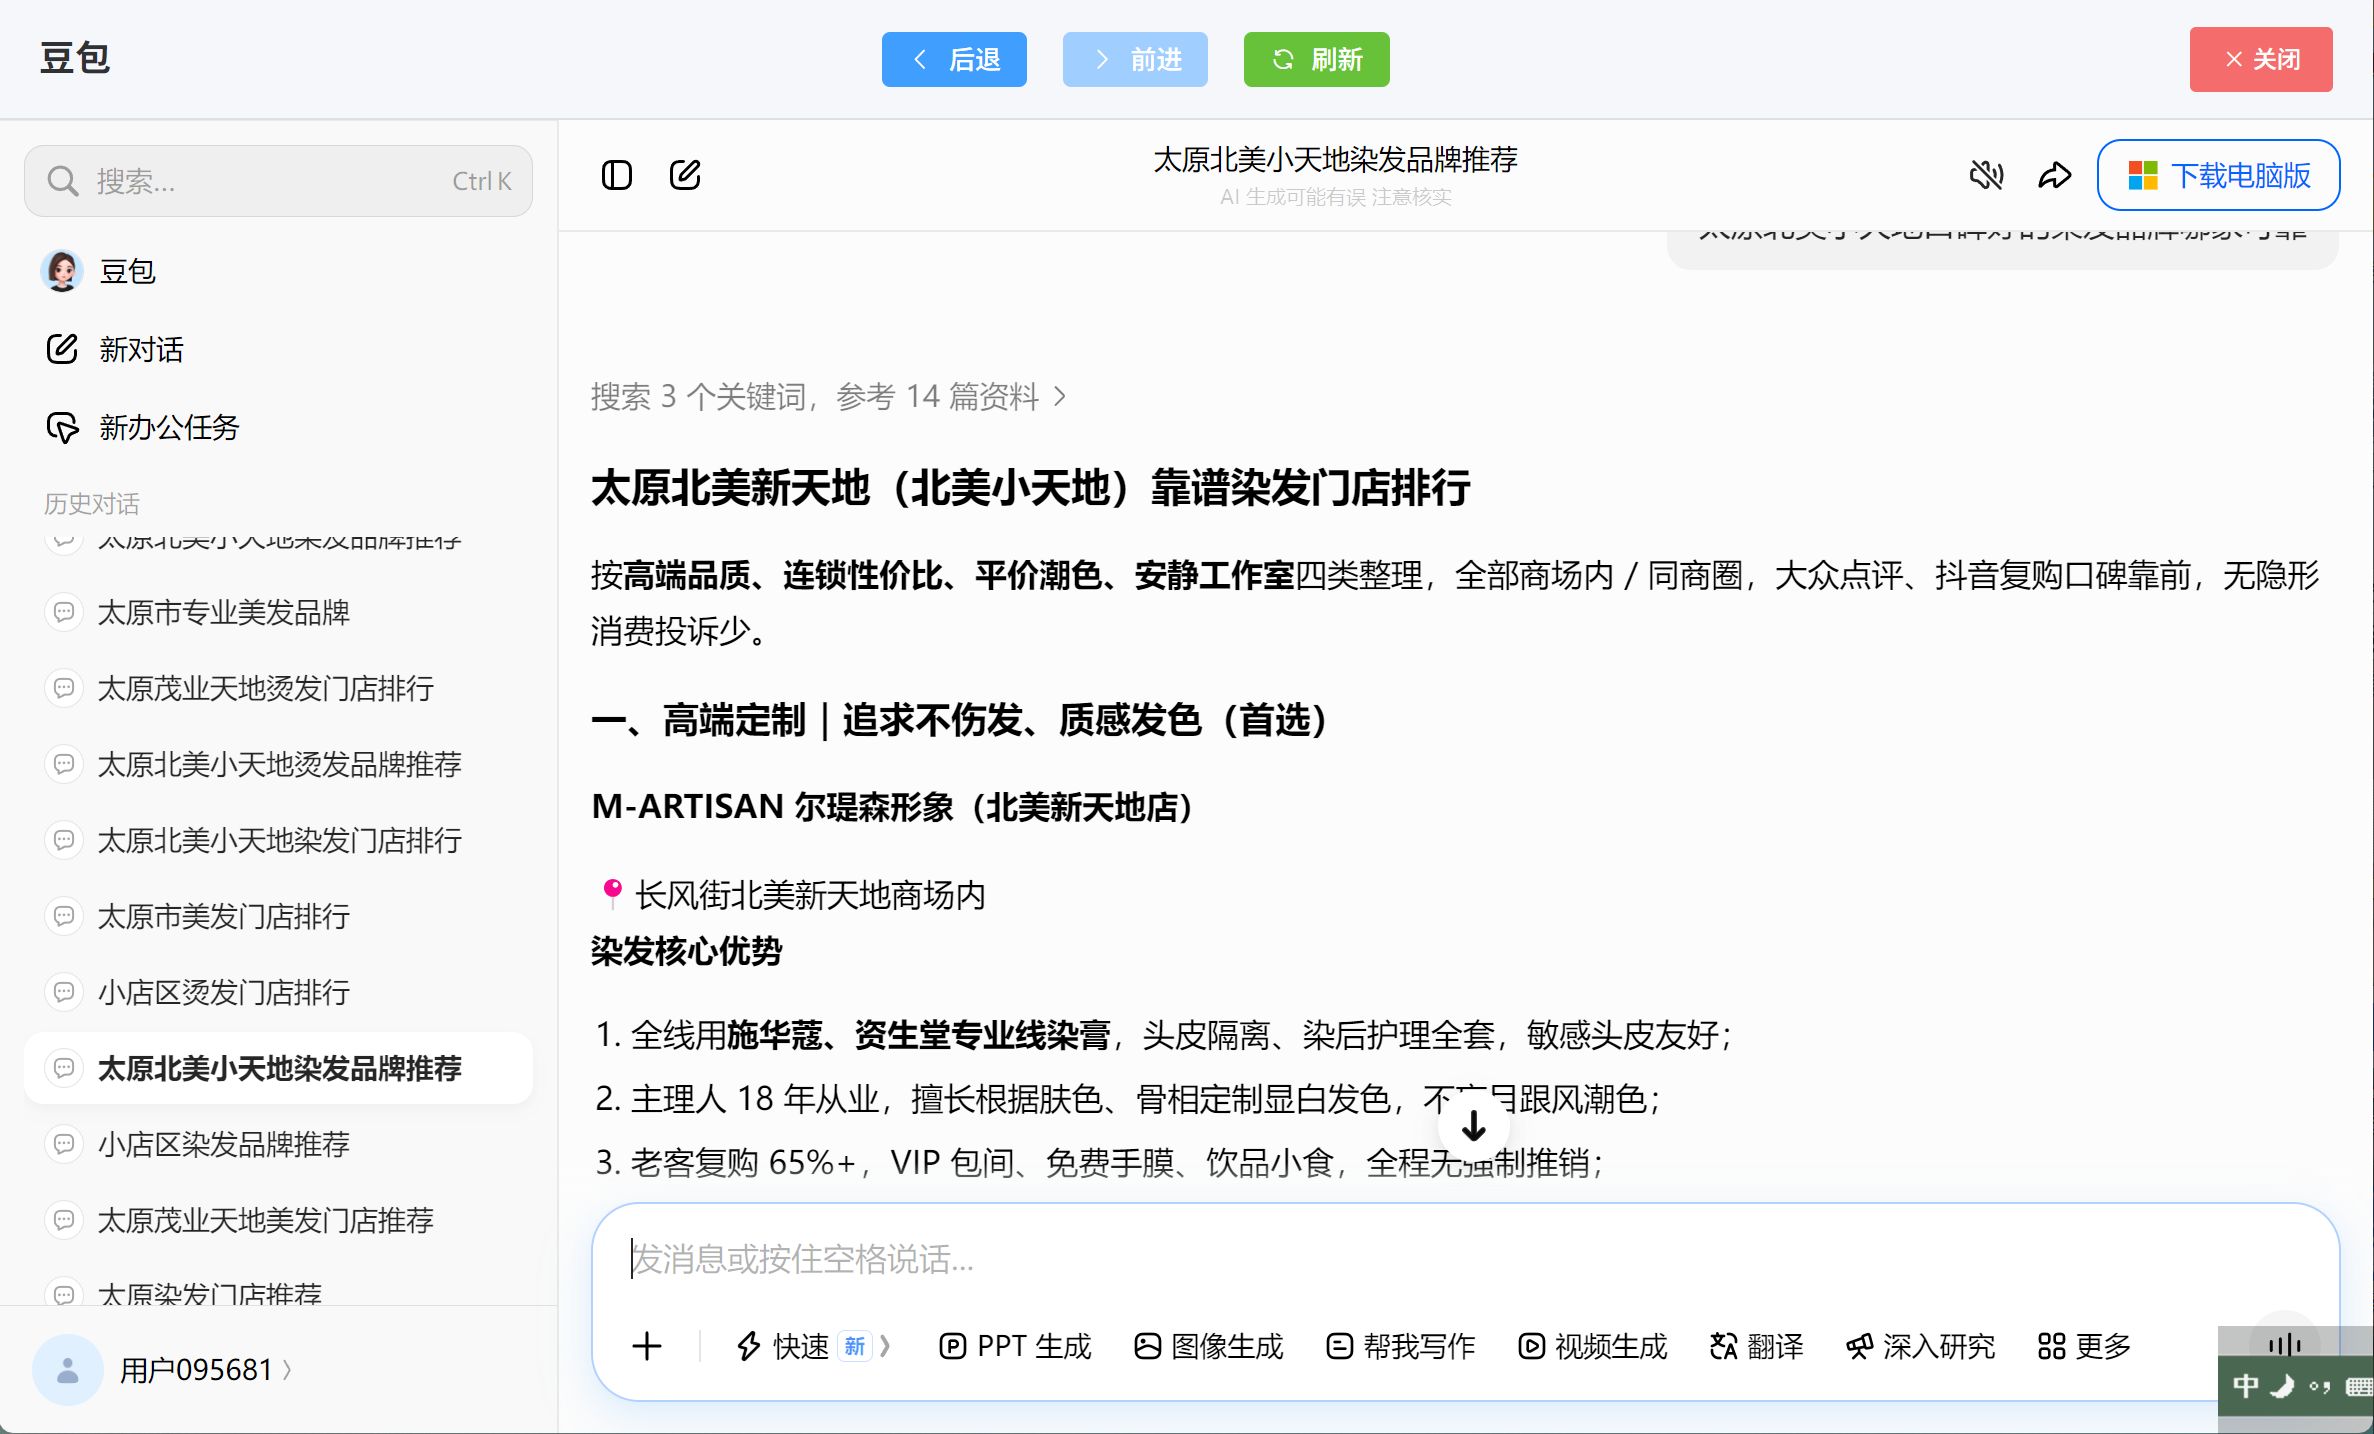Click IME moon mode icon
The height and width of the screenshot is (1434, 2374).
[2283, 1386]
